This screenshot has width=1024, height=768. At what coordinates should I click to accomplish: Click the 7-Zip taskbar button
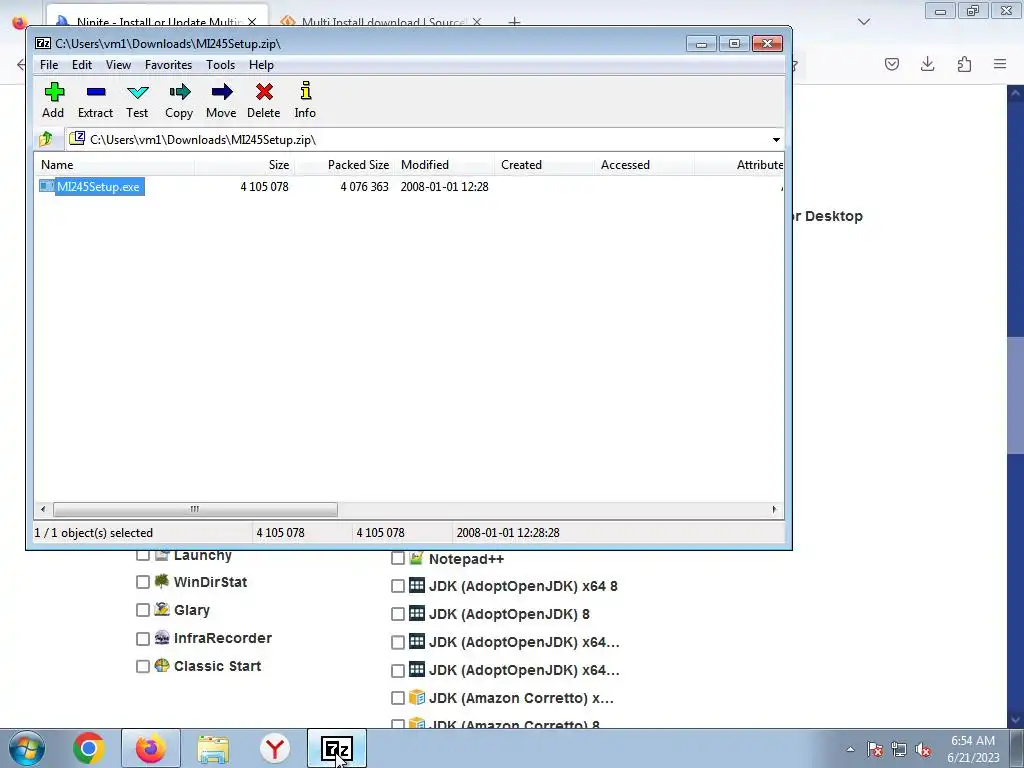(x=337, y=748)
